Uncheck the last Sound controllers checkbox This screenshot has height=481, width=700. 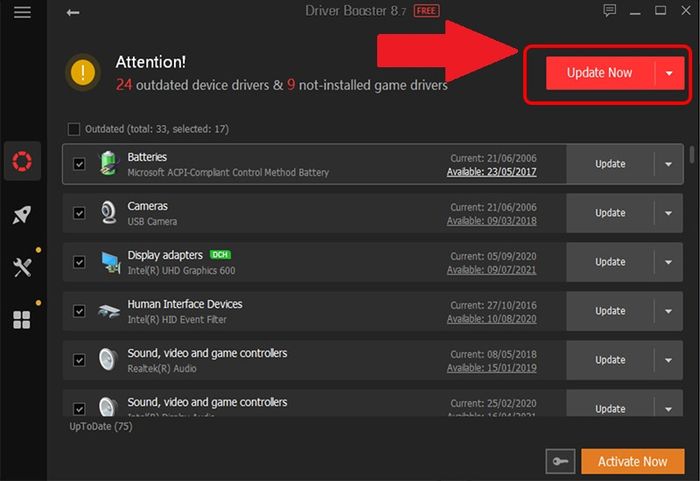(x=79, y=409)
